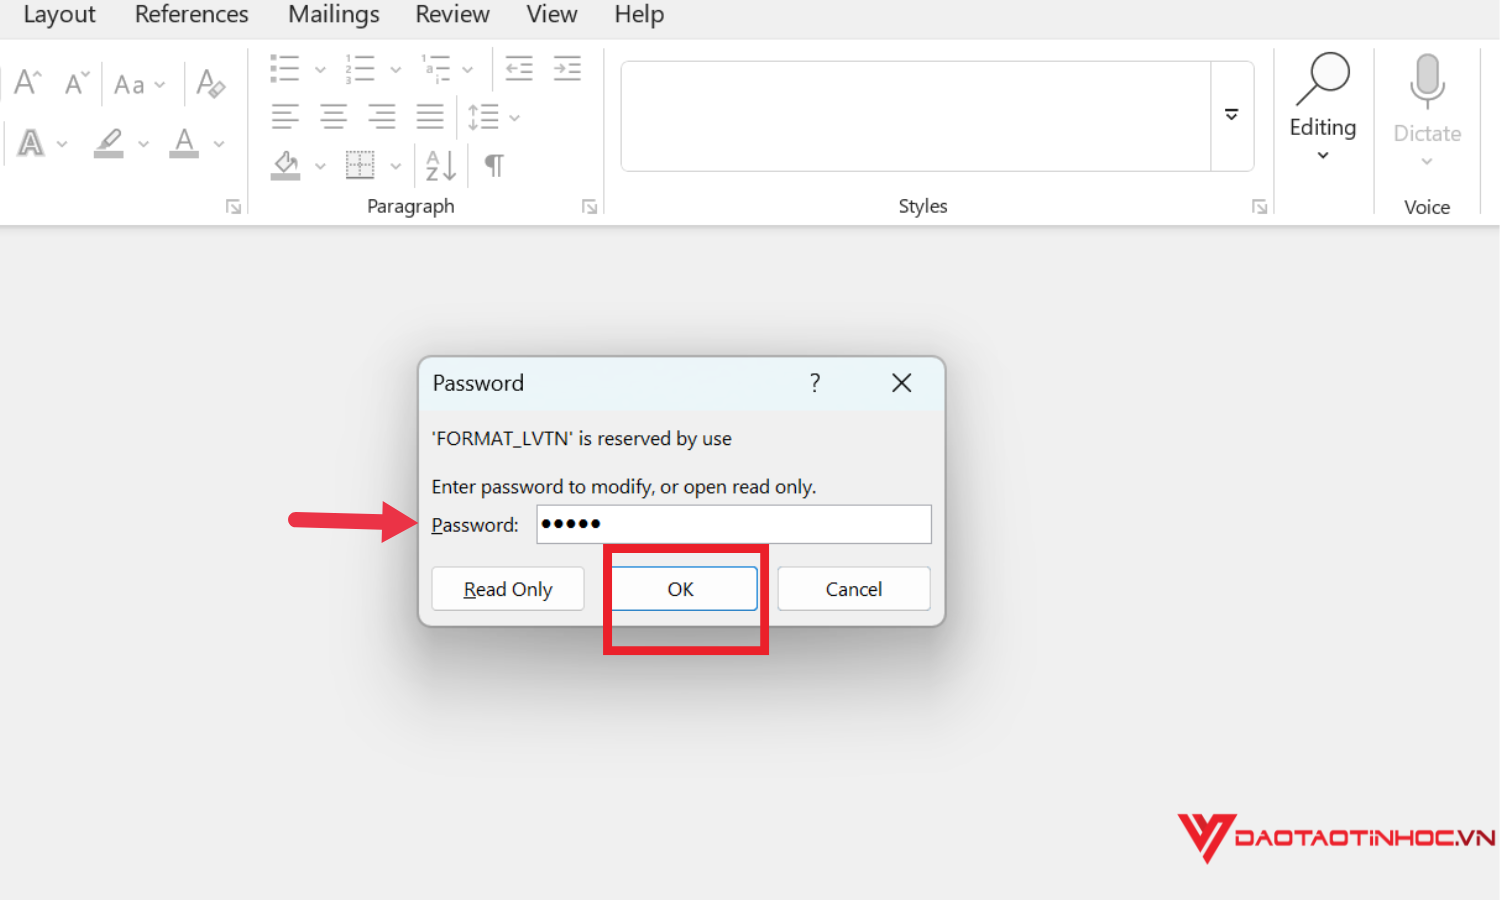Open Paragraph settings dialog launcher
Image resolution: width=1500 pixels, height=900 pixels.
[590, 207]
